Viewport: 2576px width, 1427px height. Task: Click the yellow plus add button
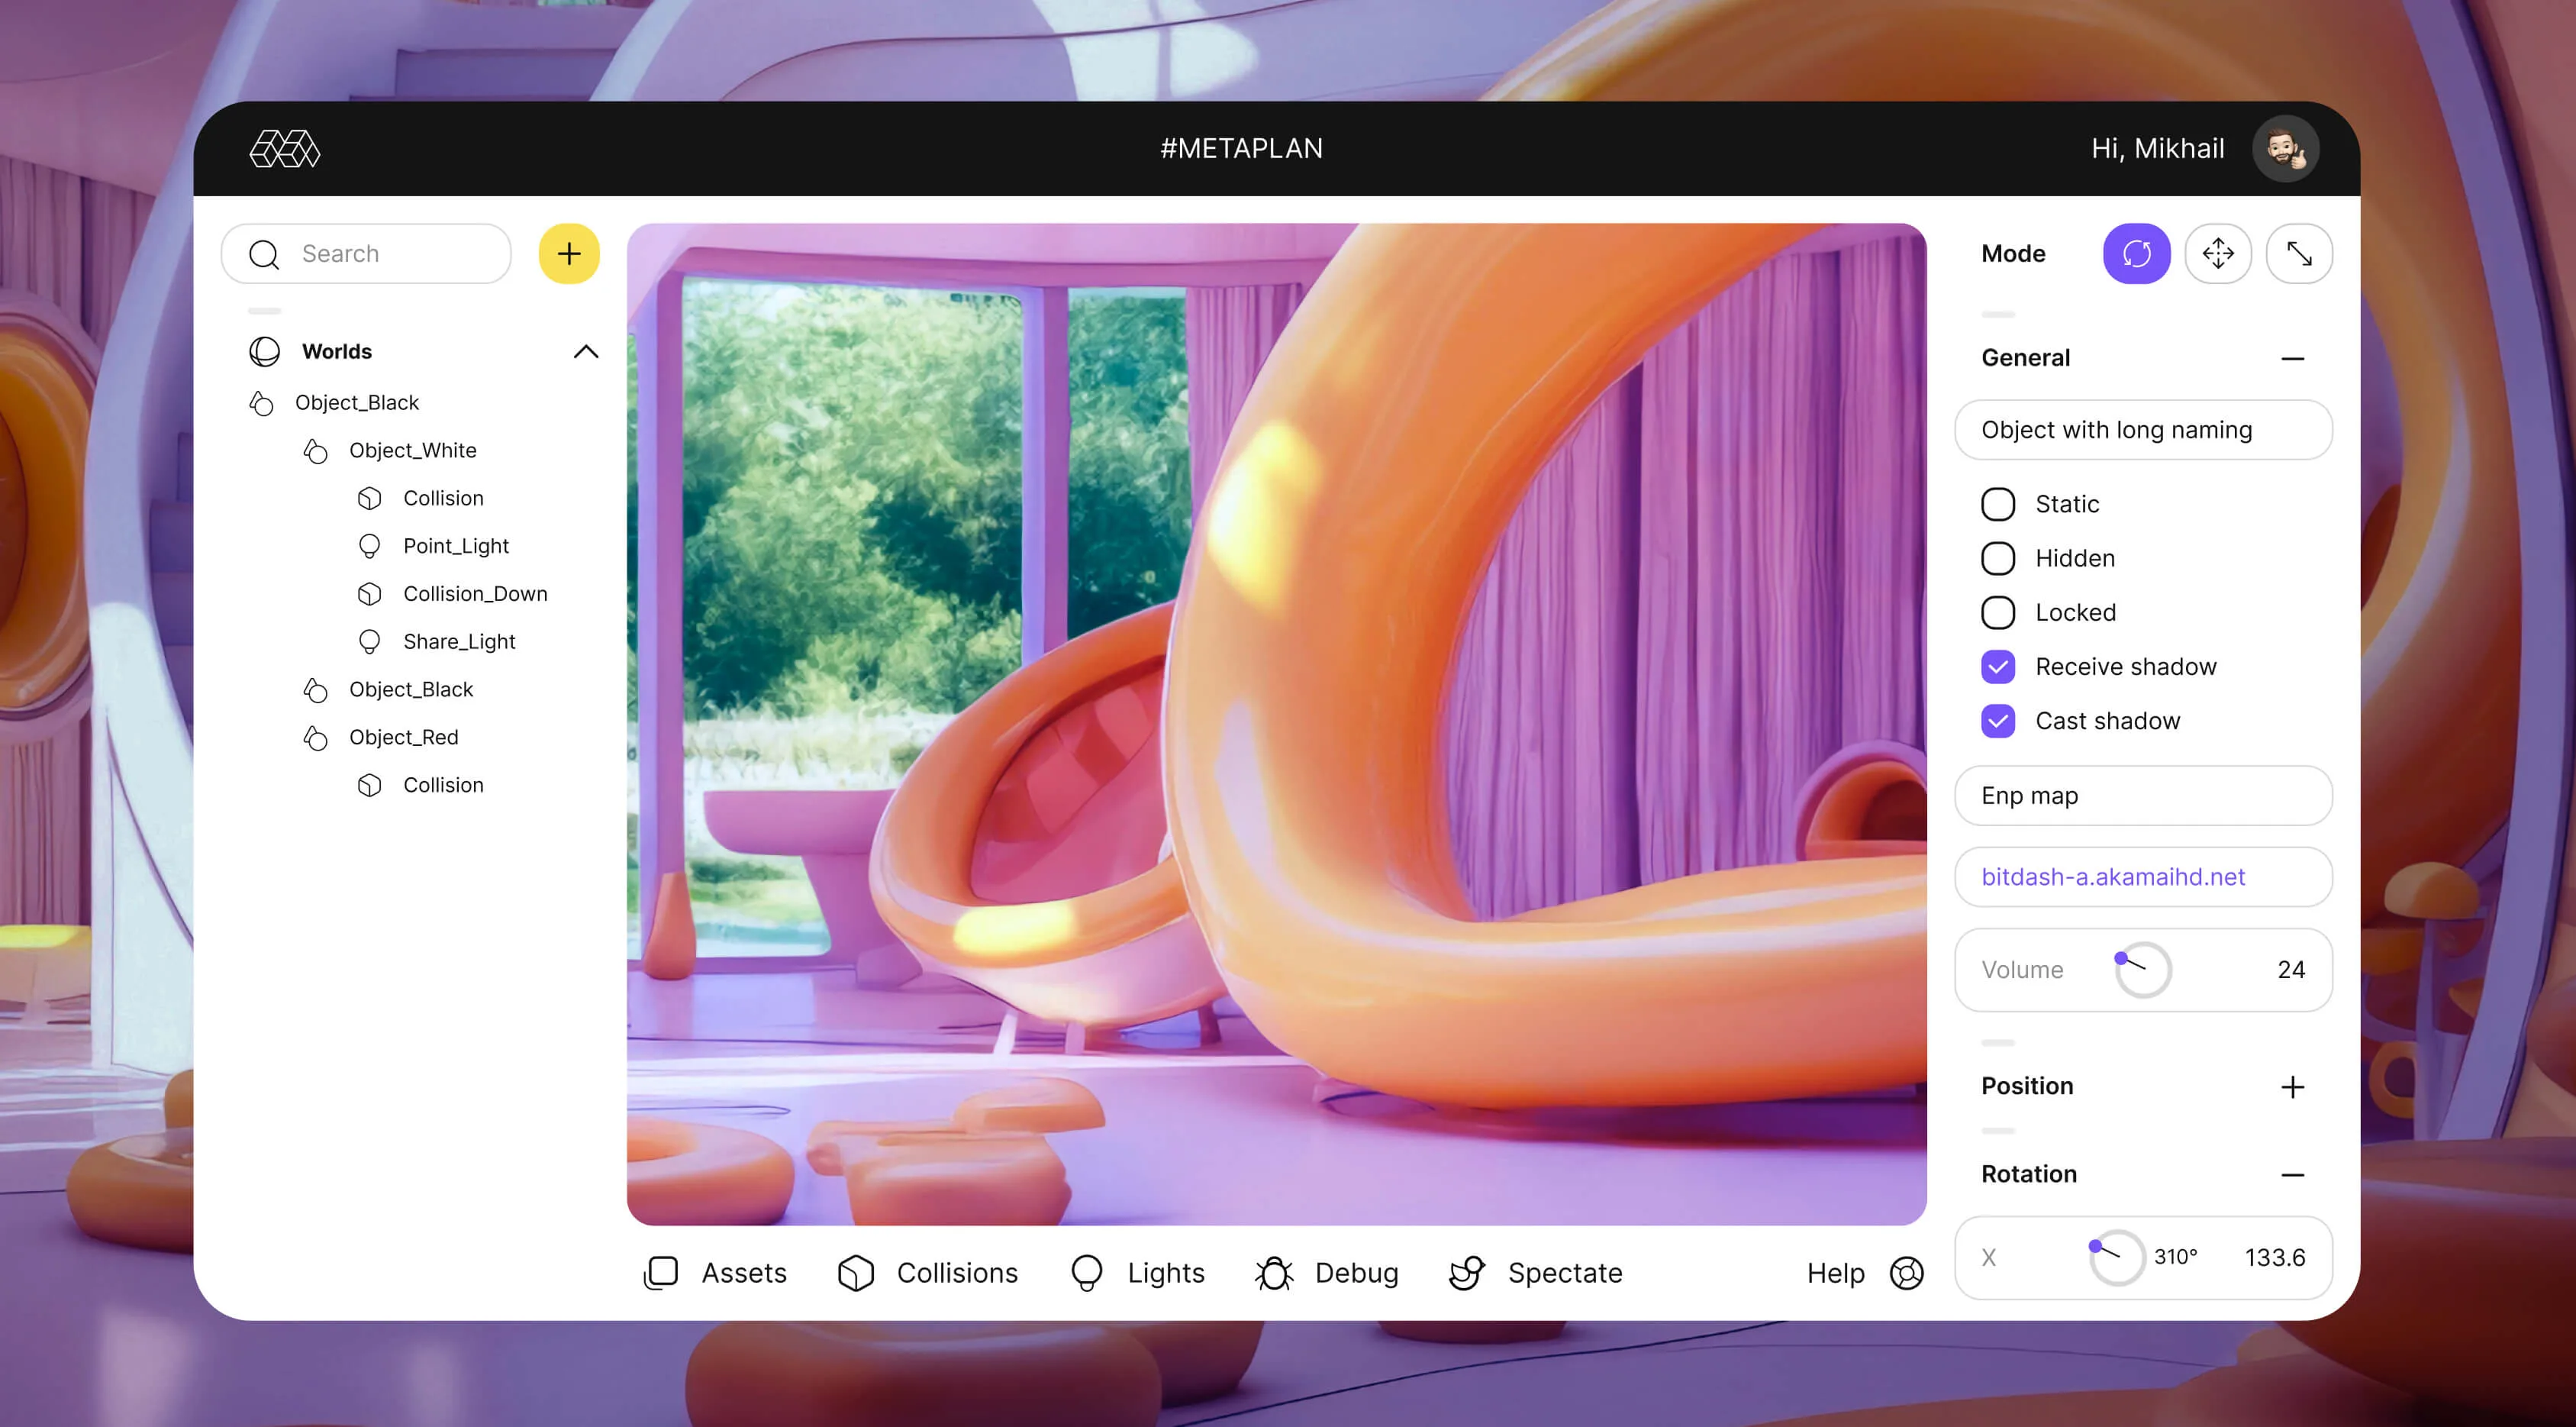pyautogui.click(x=569, y=253)
